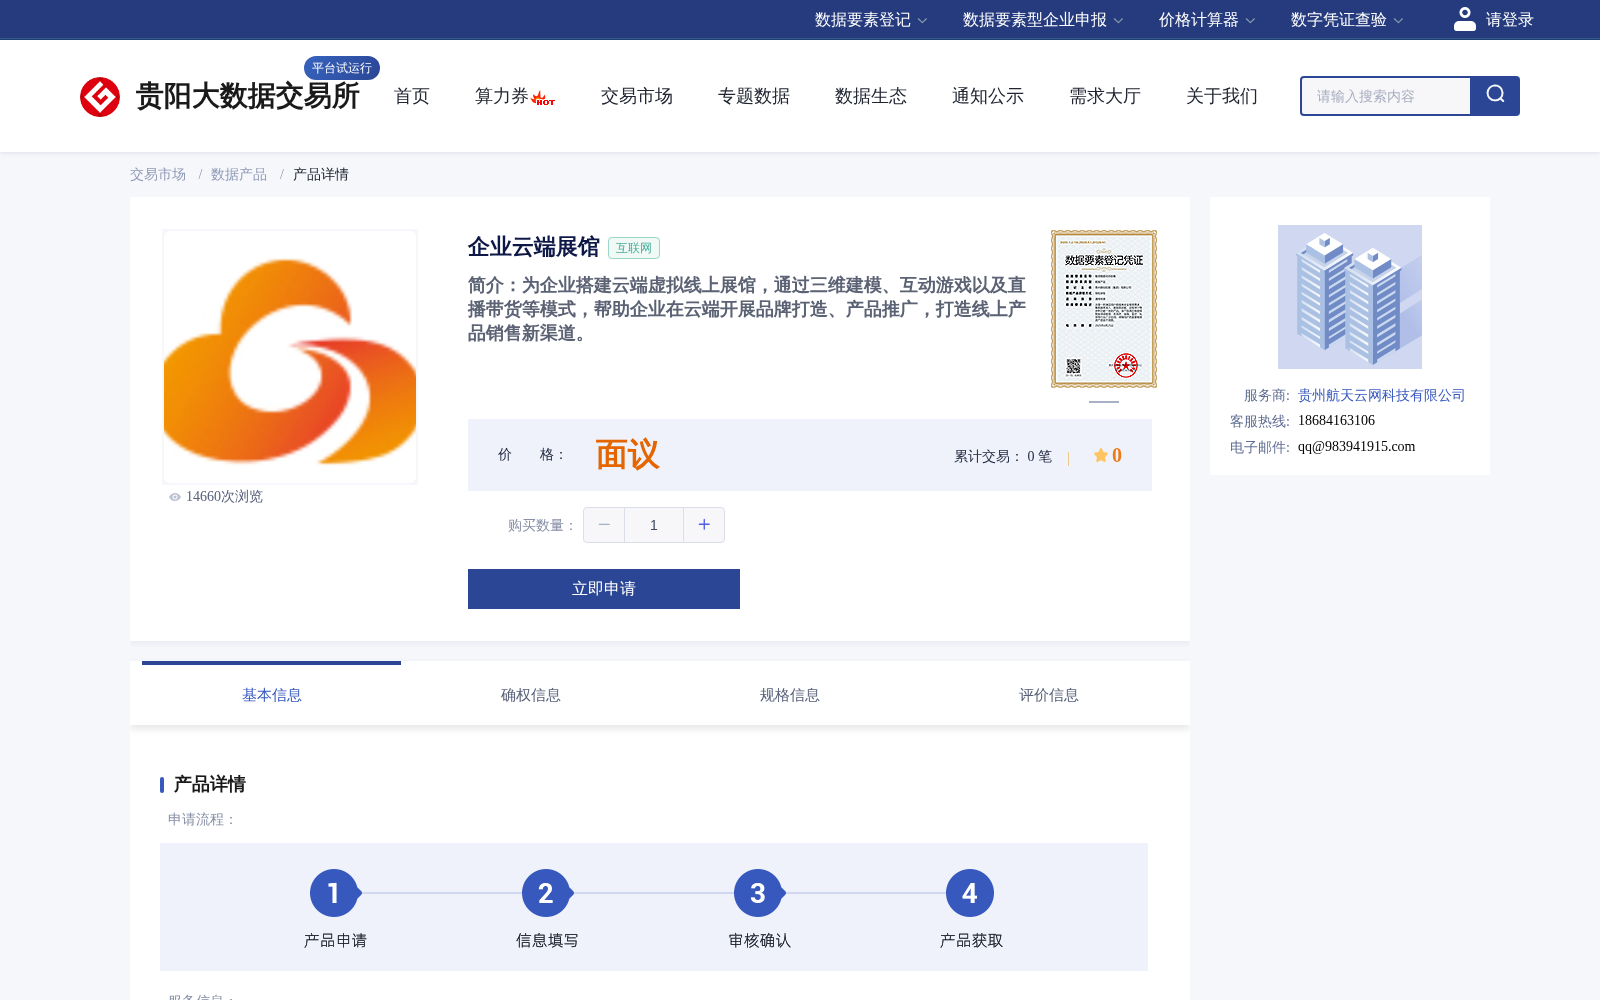Image resolution: width=1600 pixels, height=1000 pixels.
Task: Click step 3 审核确认 circle
Action: click(758, 893)
